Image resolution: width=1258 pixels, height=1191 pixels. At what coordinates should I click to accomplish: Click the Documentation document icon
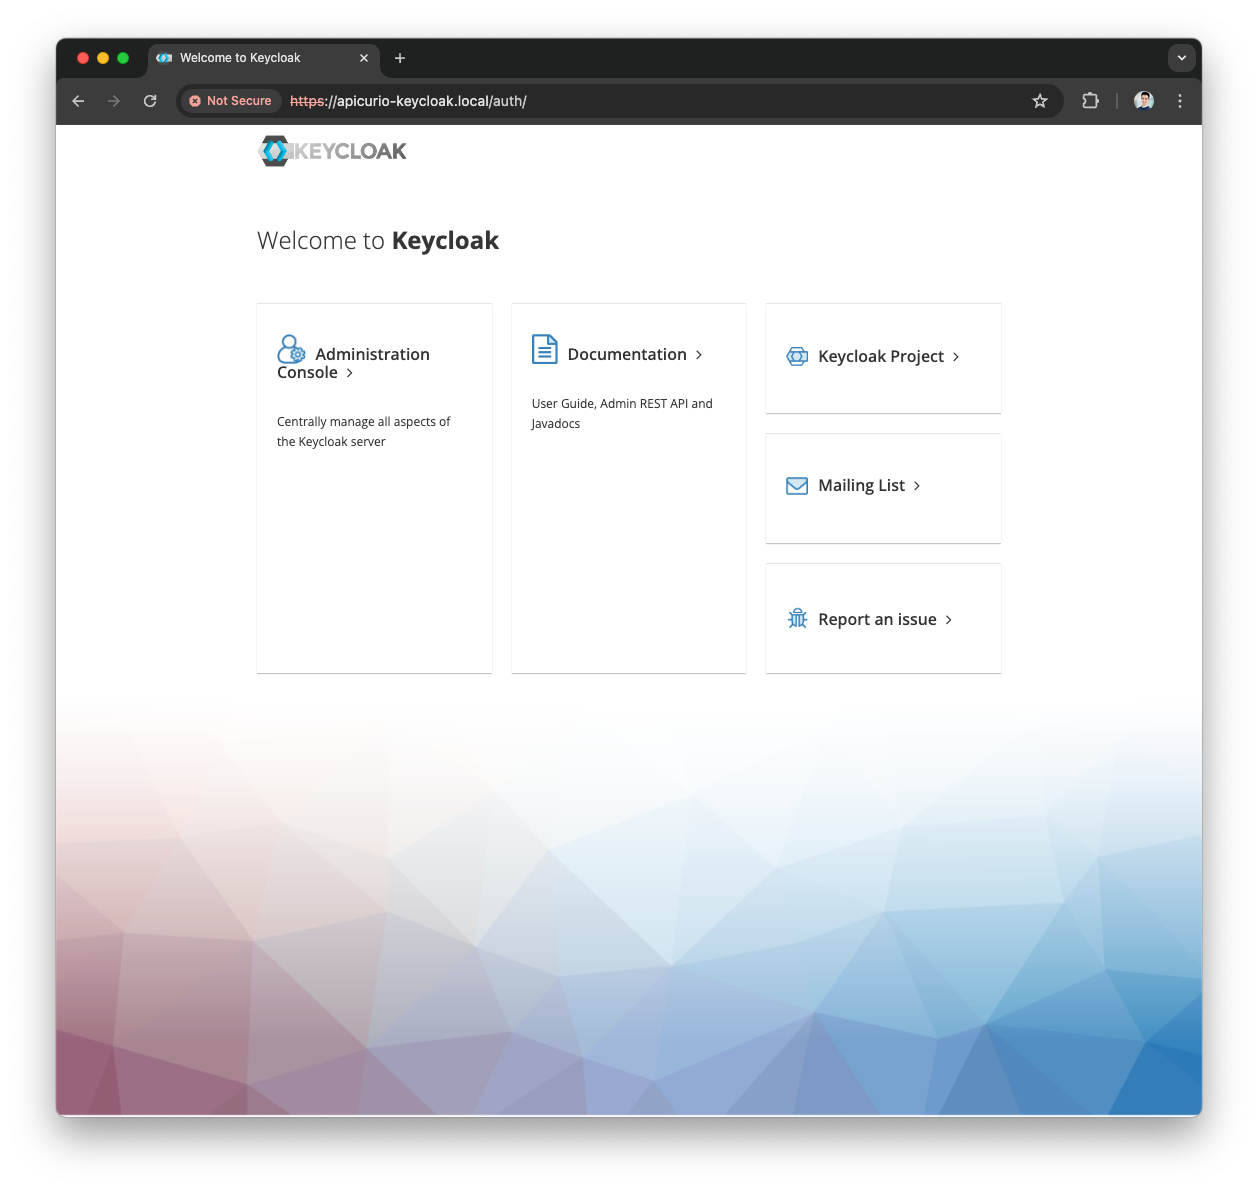tap(544, 349)
